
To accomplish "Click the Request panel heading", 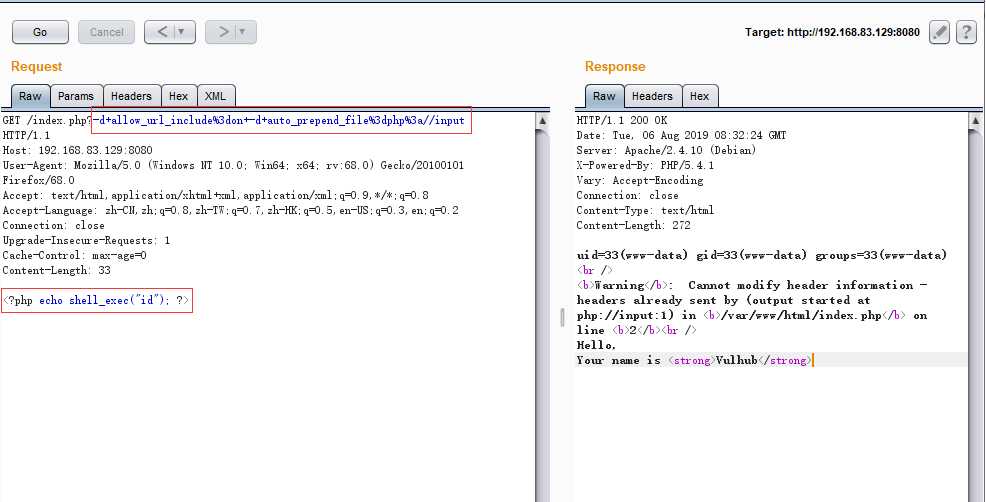I will 36,67.
